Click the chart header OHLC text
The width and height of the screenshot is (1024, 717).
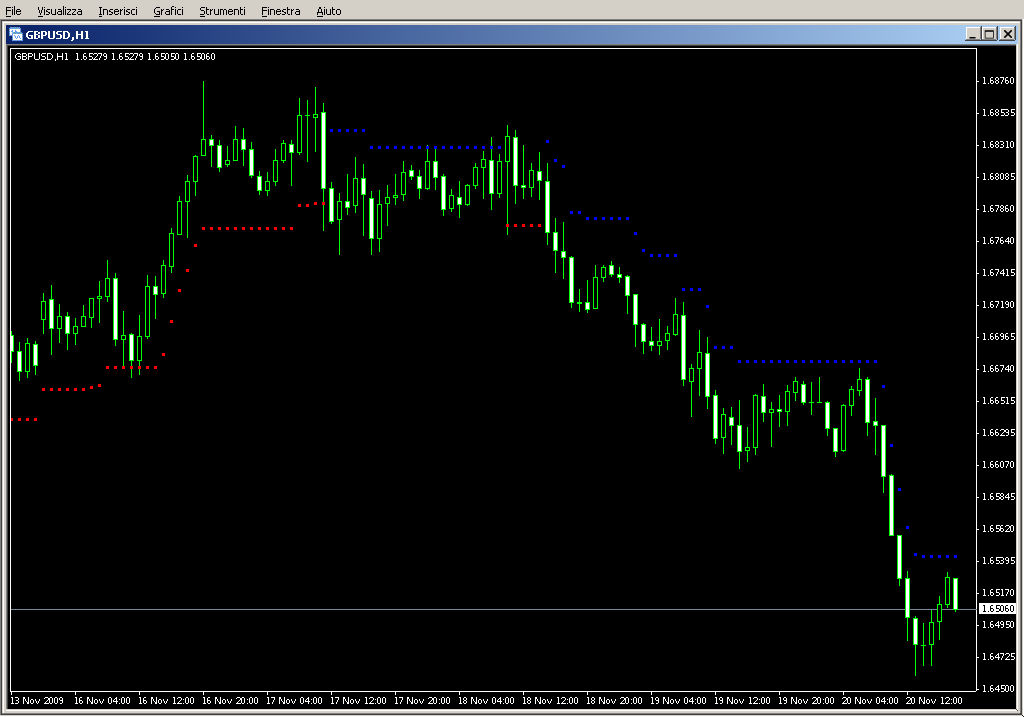coord(115,57)
